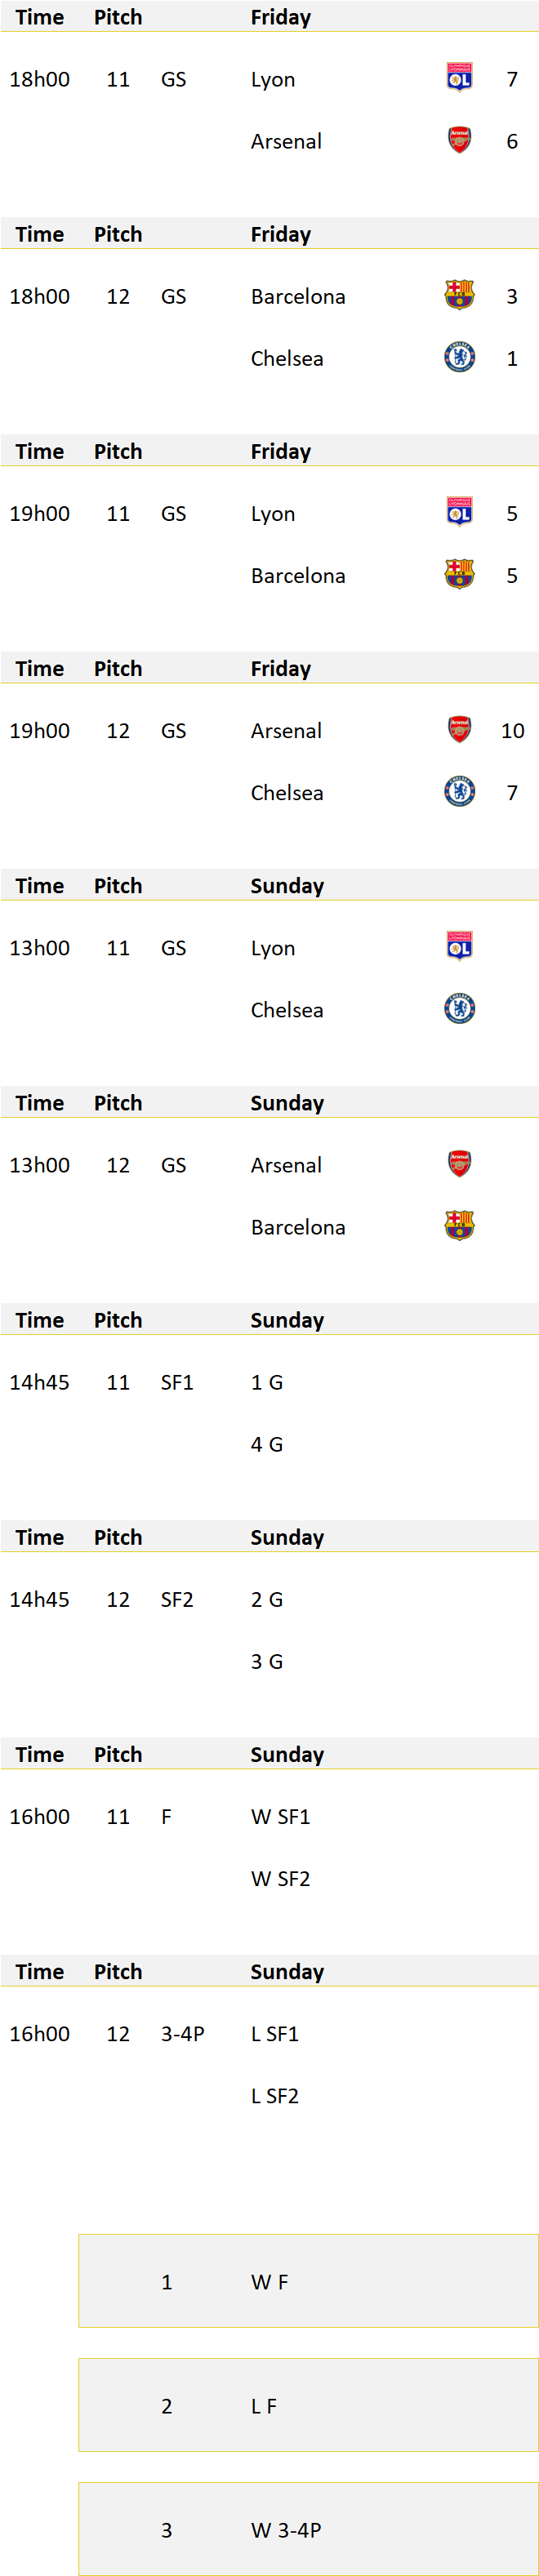
Task: Click 3 G team in semifinal SF2
Action: (267, 1661)
